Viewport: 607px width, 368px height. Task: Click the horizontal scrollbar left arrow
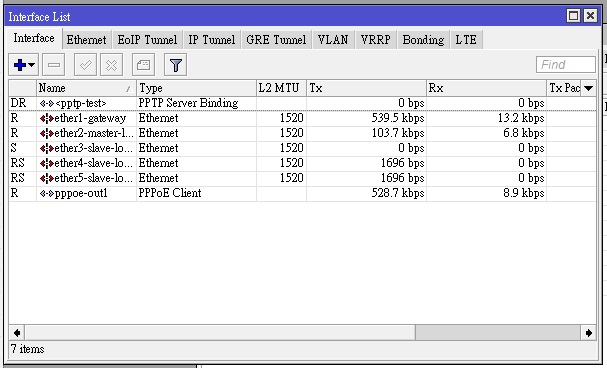click(17, 333)
